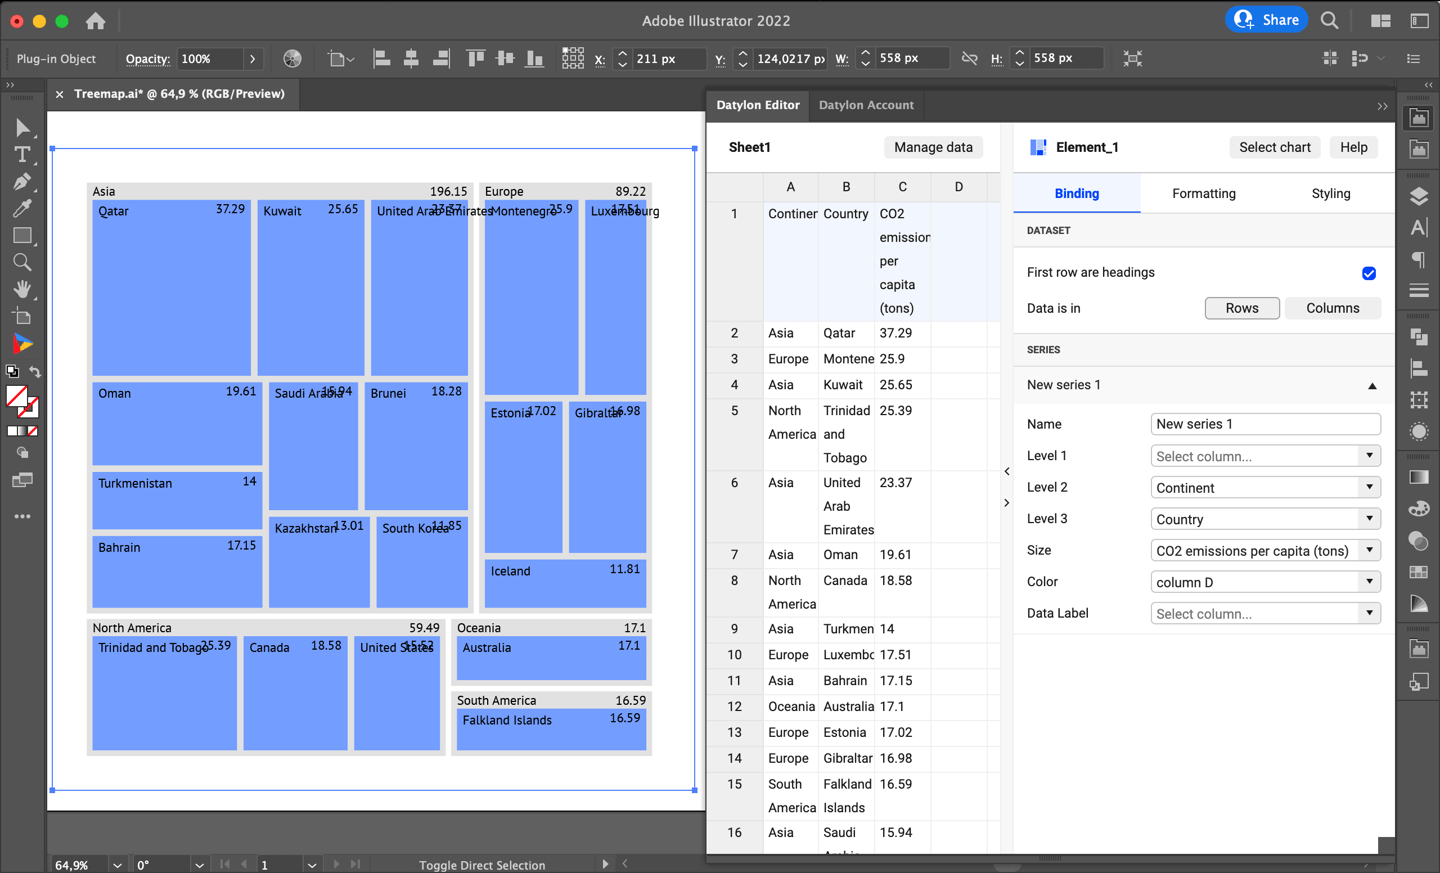1440x873 pixels.
Task: Click the horizontal align center icon
Action: pos(411,58)
